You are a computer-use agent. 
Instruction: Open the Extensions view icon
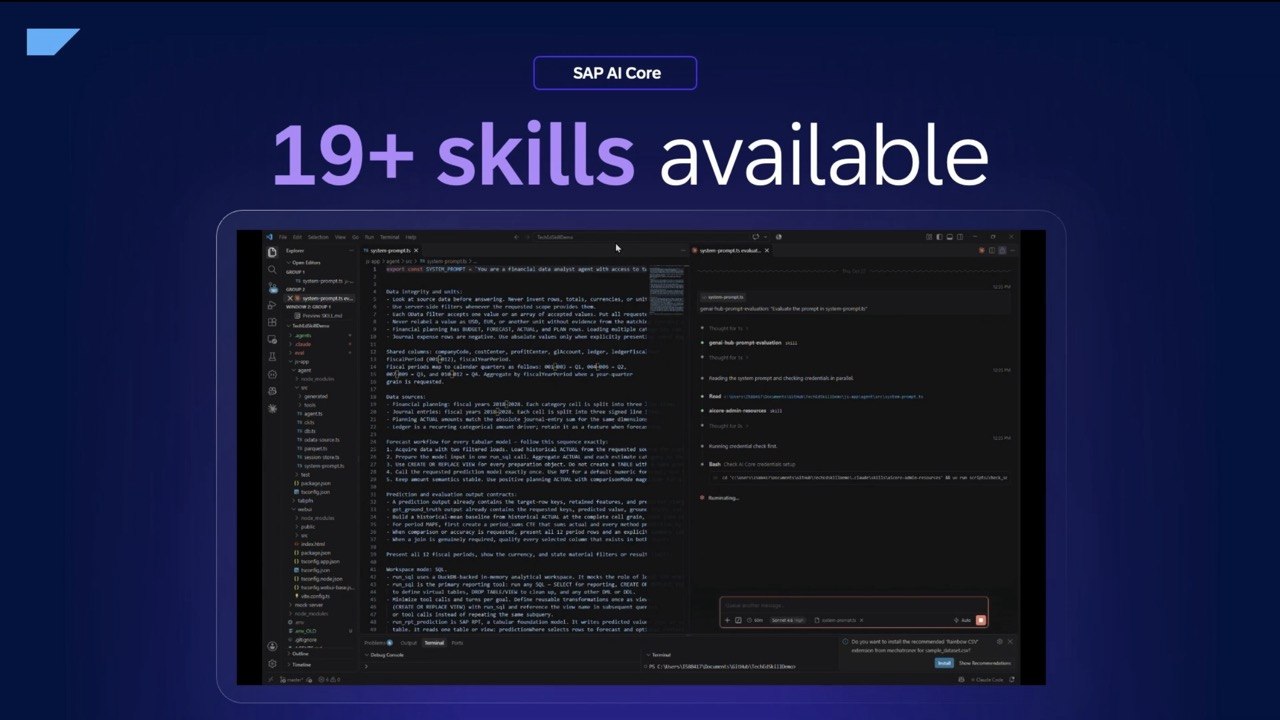coord(272,322)
